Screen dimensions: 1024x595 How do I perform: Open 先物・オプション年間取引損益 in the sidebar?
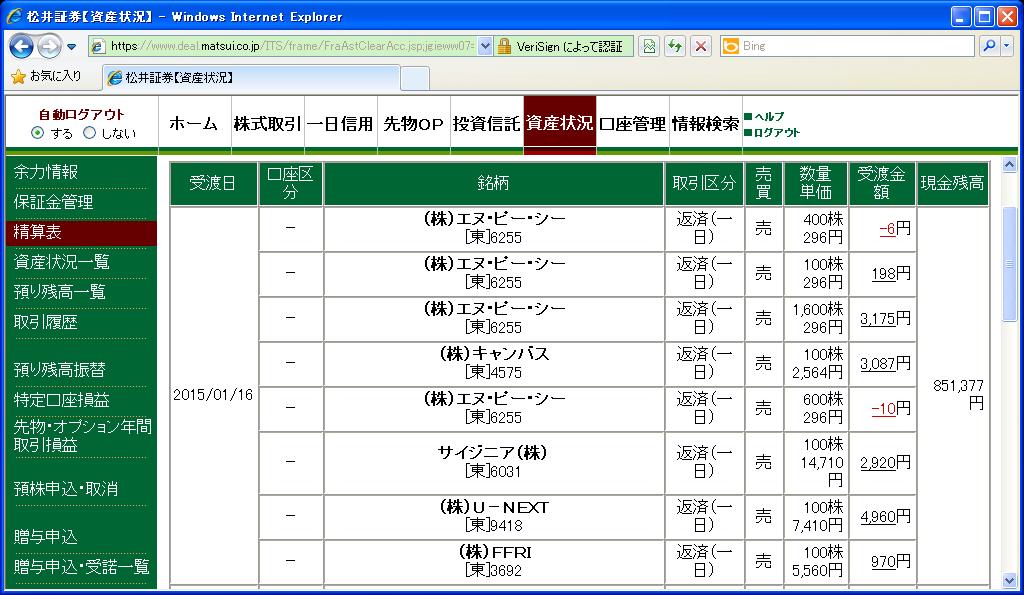[x=82, y=436]
